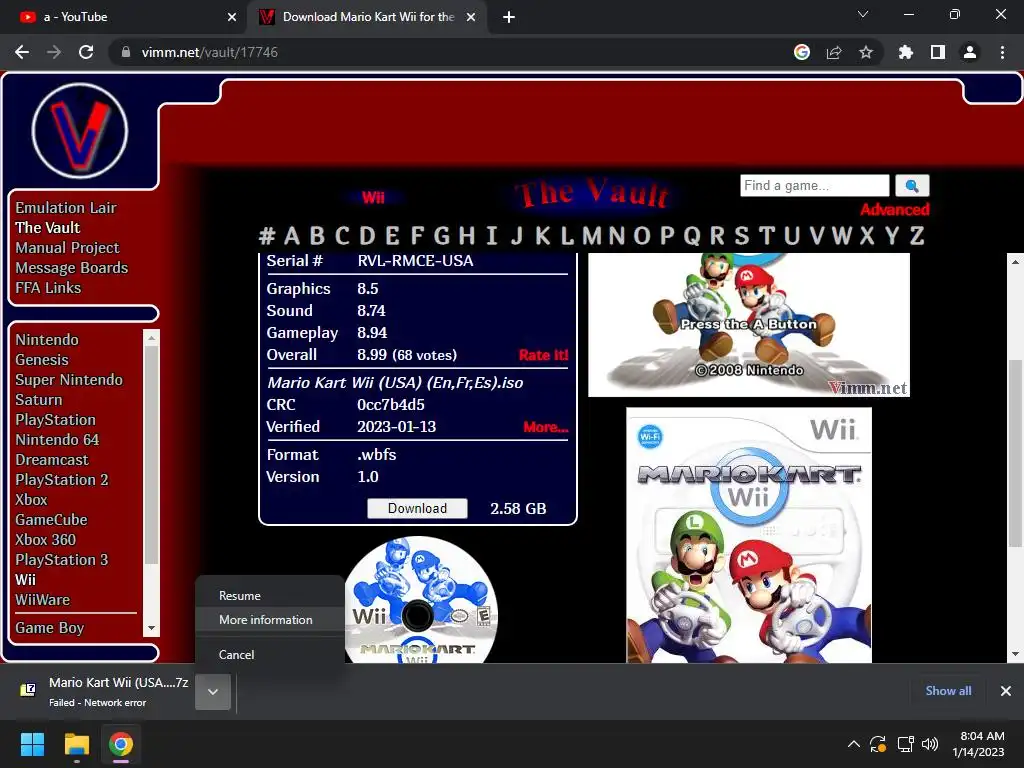
Task: Go back with browser back arrow
Action: tap(22, 52)
